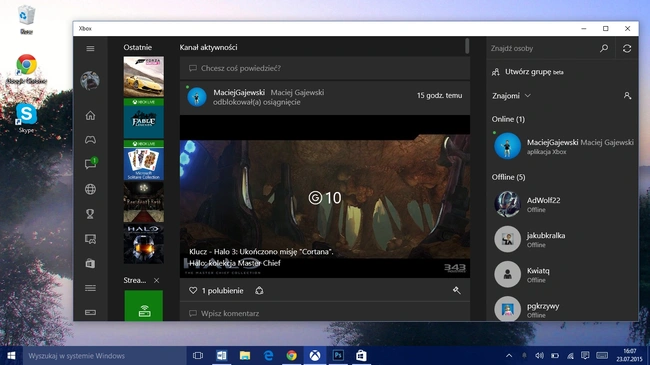Open Store bag icon in Xbox sidebar
Viewport: 650px width, 365px height.
(90, 263)
